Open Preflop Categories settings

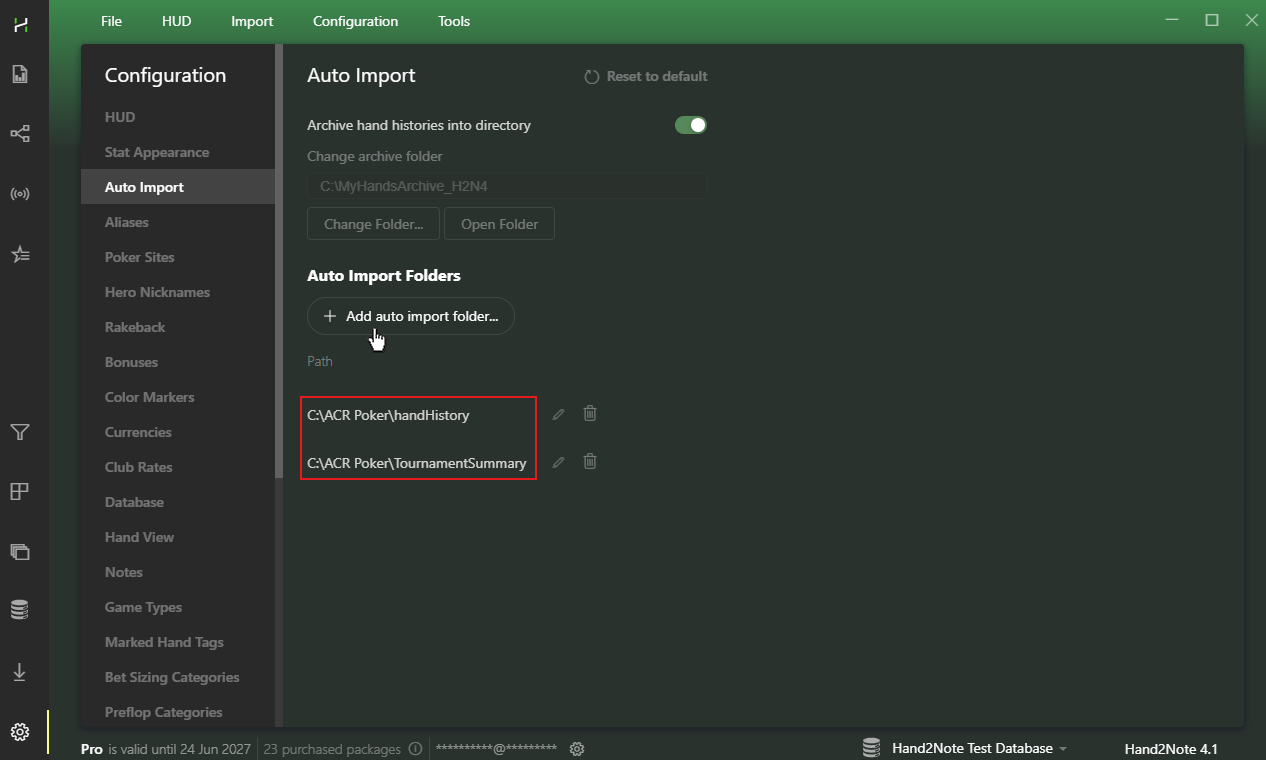pos(178,712)
